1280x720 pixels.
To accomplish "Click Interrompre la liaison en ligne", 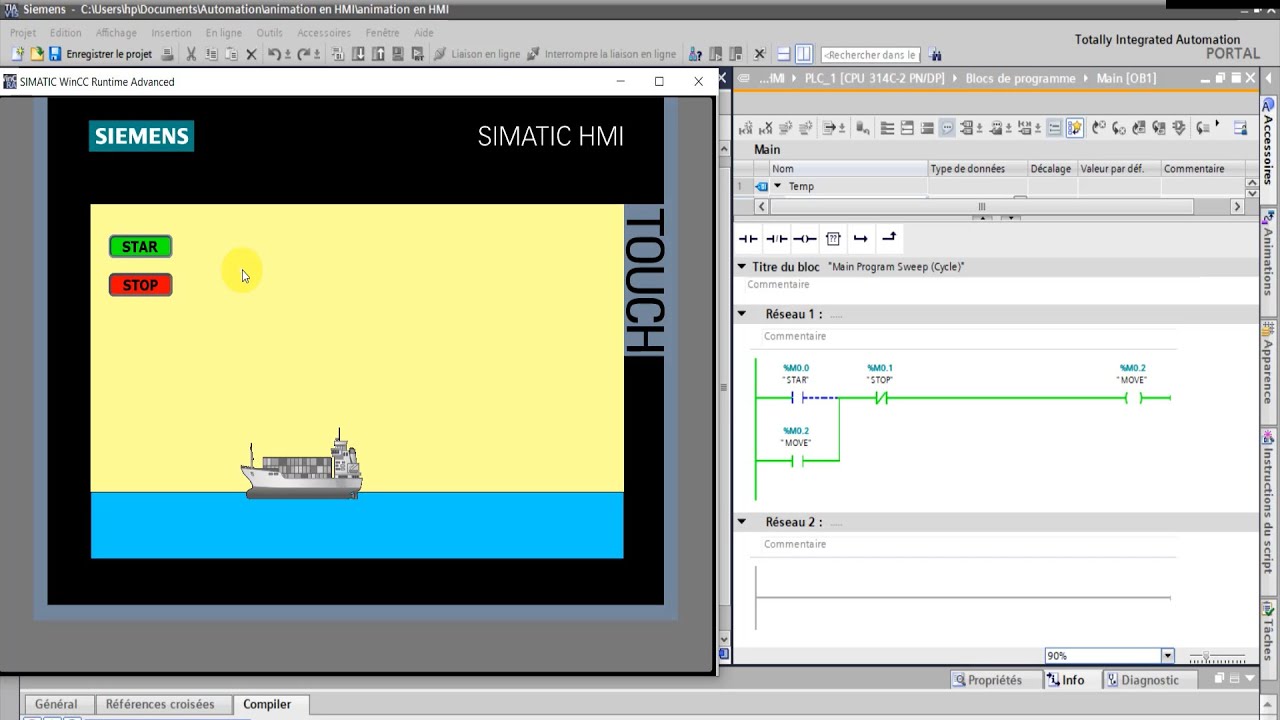I will [x=602, y=54].
